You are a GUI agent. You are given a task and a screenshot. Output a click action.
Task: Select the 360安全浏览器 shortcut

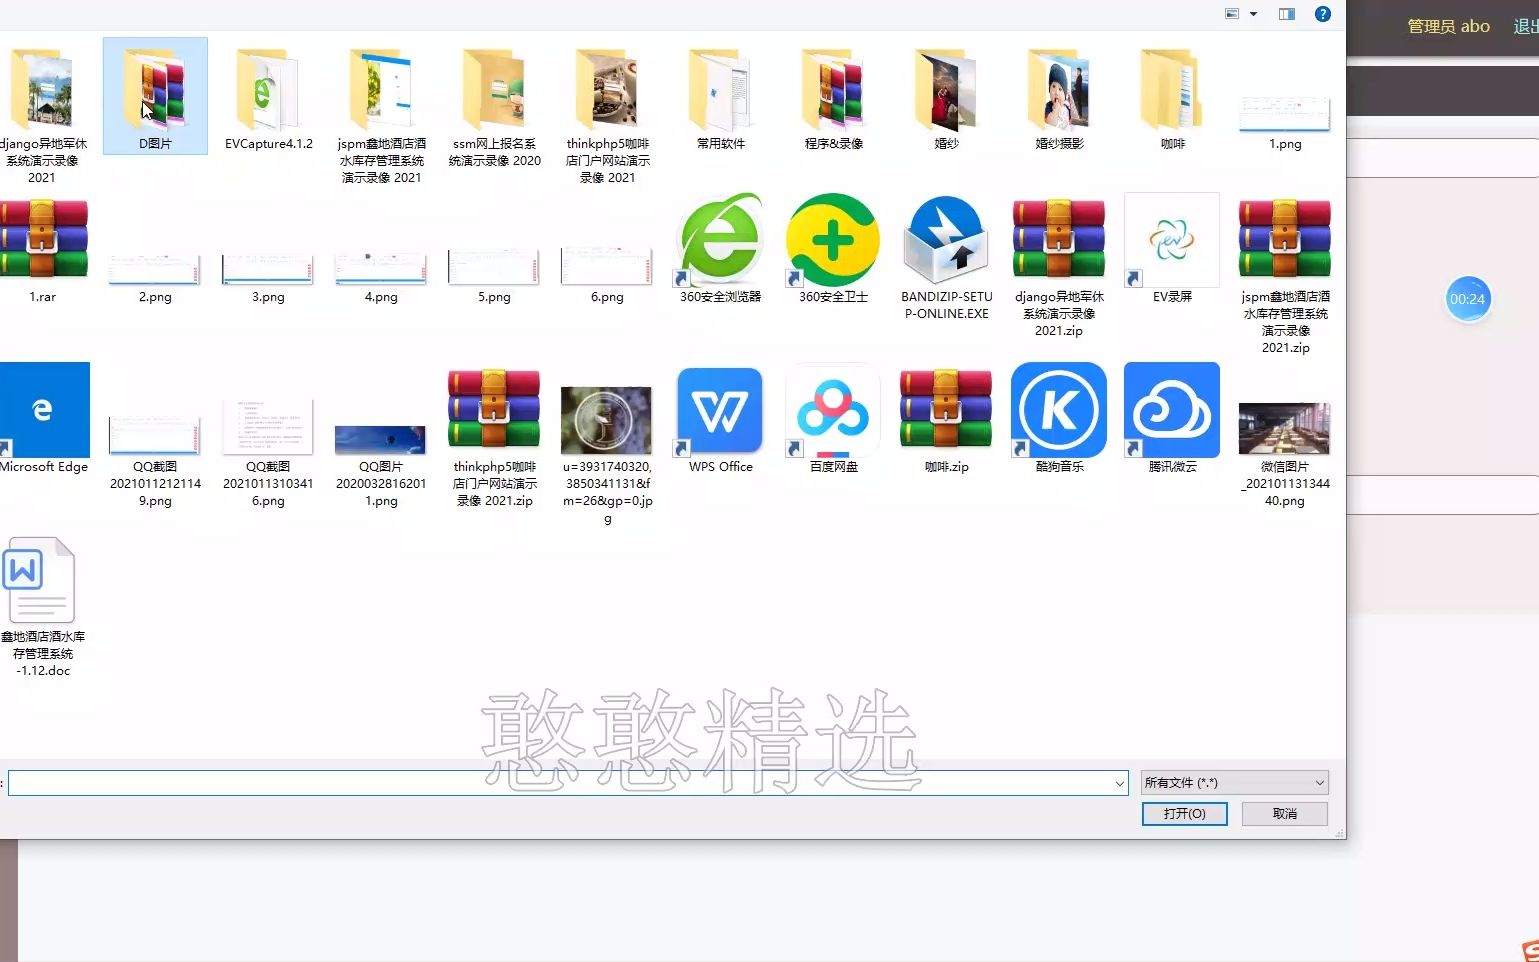pos(720,250)
